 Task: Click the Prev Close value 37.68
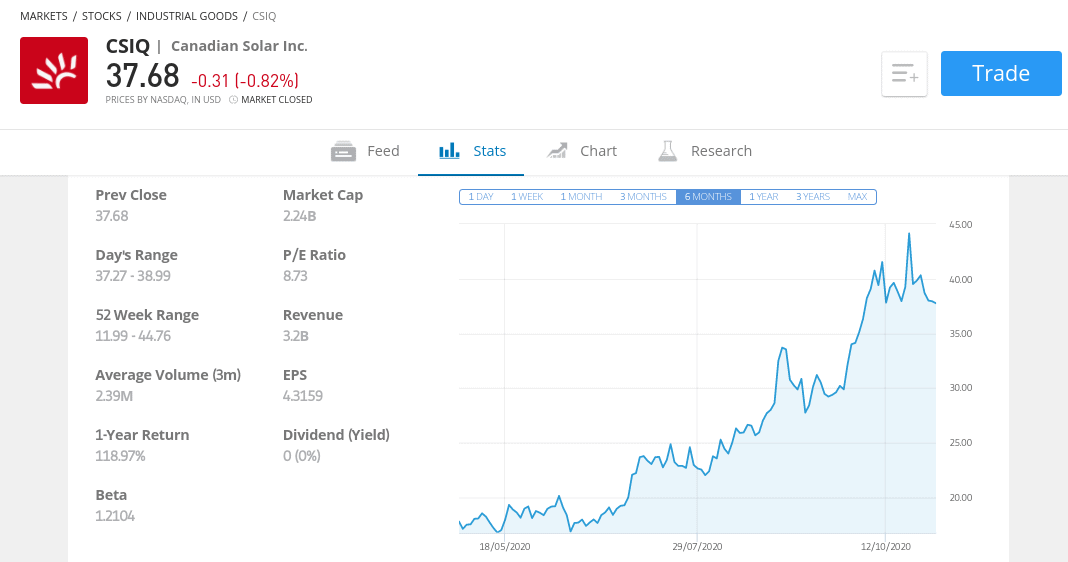pyautogui.click(x=112, y=216)
